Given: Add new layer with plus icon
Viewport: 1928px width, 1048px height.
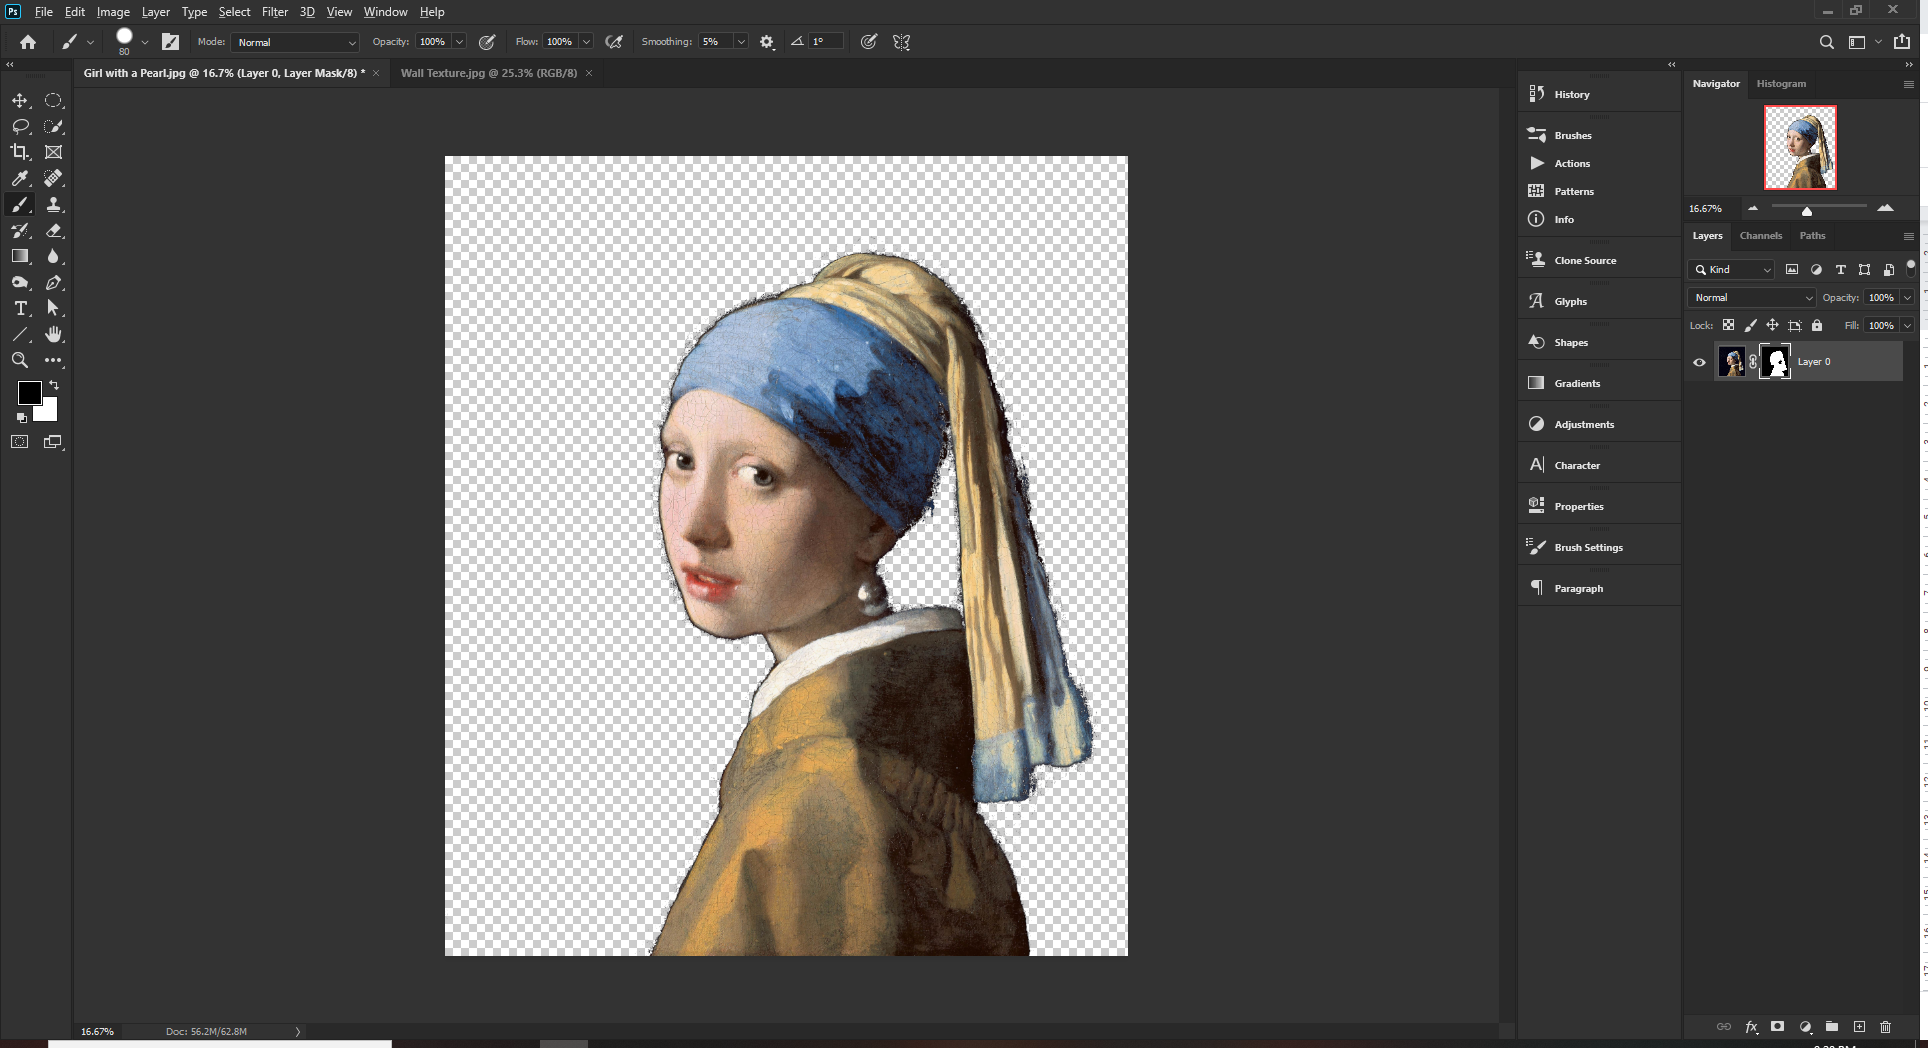Looking at the screenshot, I should point(1859,1027).
